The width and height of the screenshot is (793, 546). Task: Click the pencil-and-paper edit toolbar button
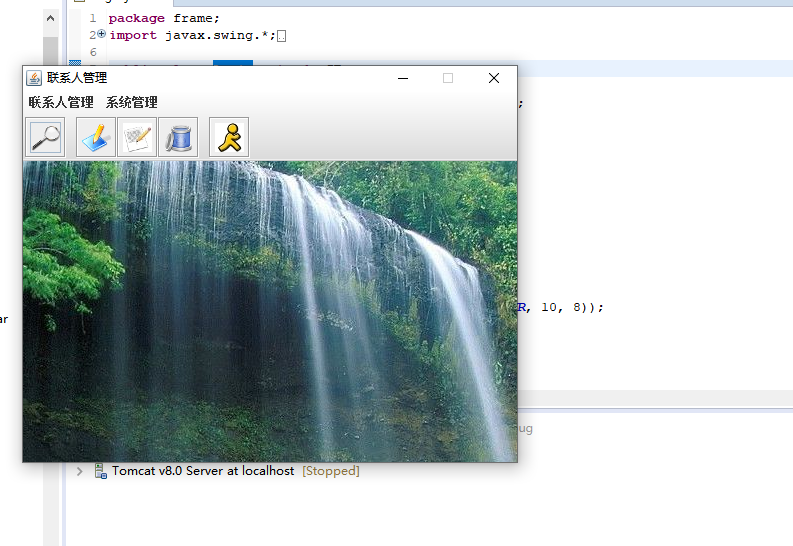[137, 138]
